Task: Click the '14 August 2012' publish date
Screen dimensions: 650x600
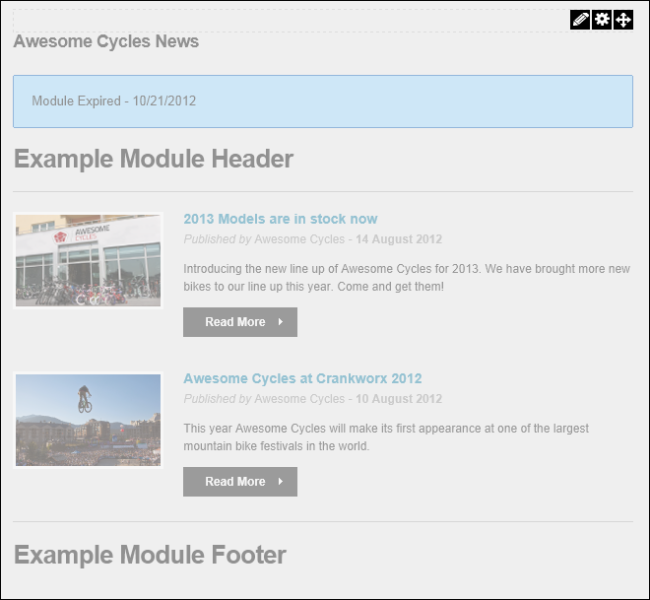Action: tap(399, 239)
